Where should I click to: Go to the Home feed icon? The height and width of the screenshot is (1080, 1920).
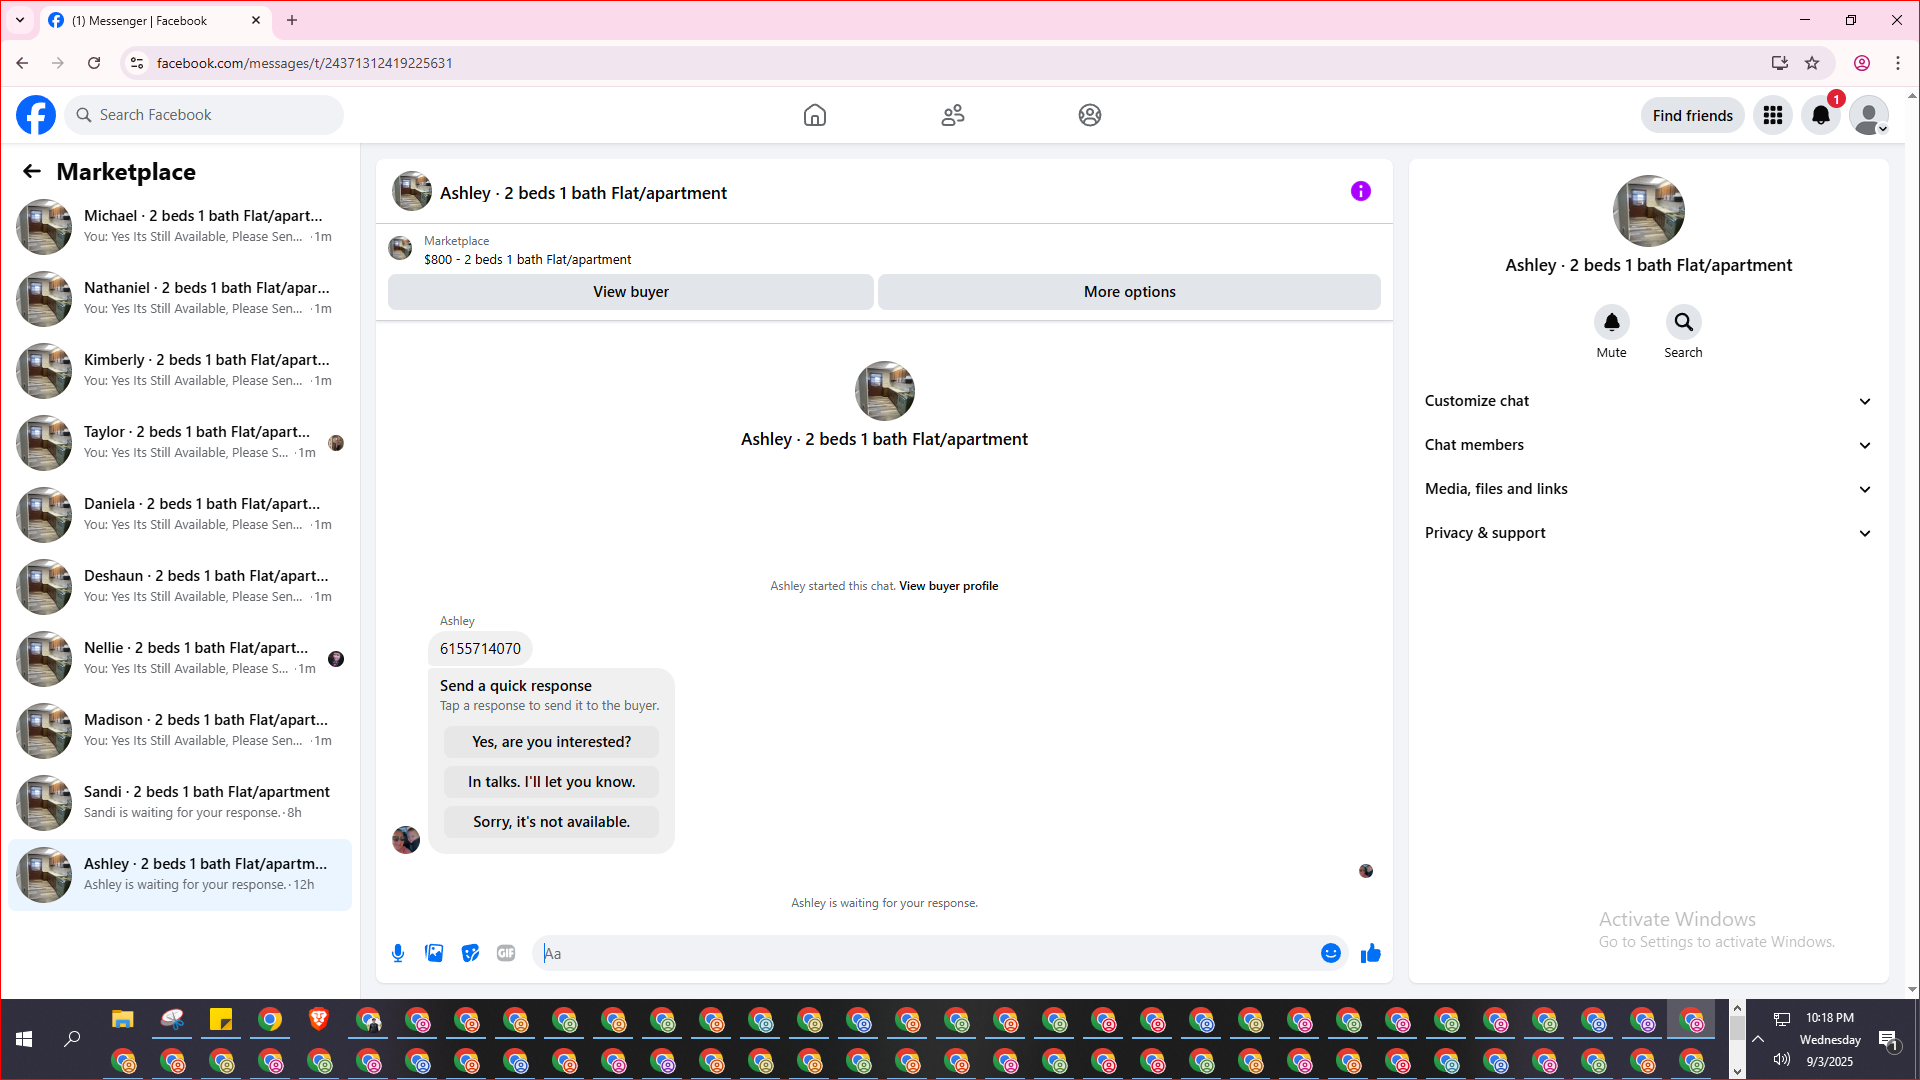click(x=815, y=115)
